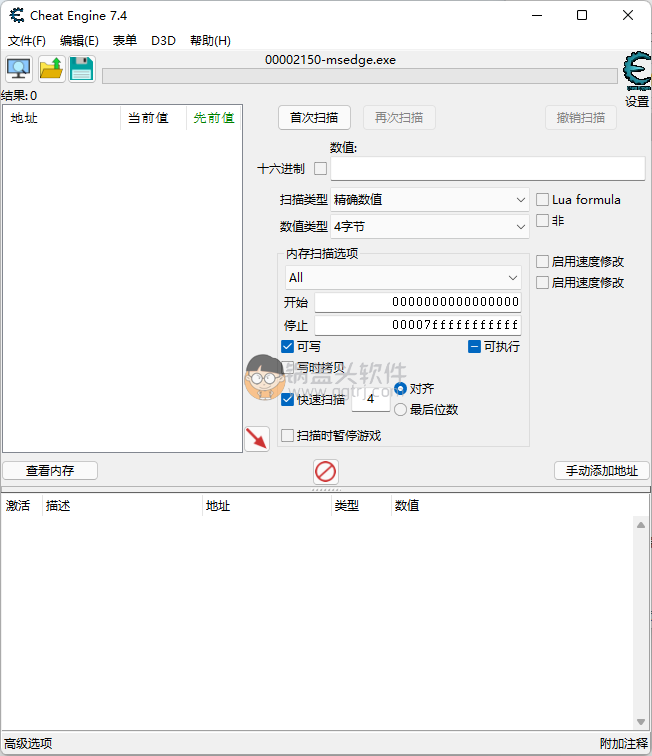Open the 数值类型 dropdown
Screen dimensions: 652x756
[x=430, y=227]
